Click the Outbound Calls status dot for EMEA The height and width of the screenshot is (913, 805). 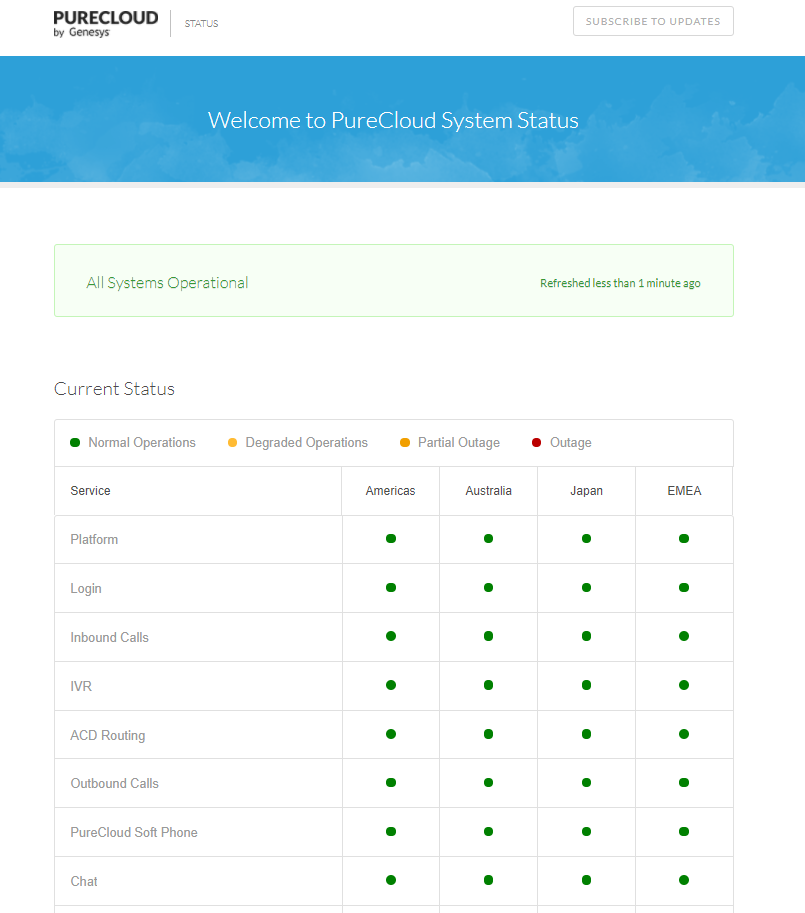[x=684, y=783]
